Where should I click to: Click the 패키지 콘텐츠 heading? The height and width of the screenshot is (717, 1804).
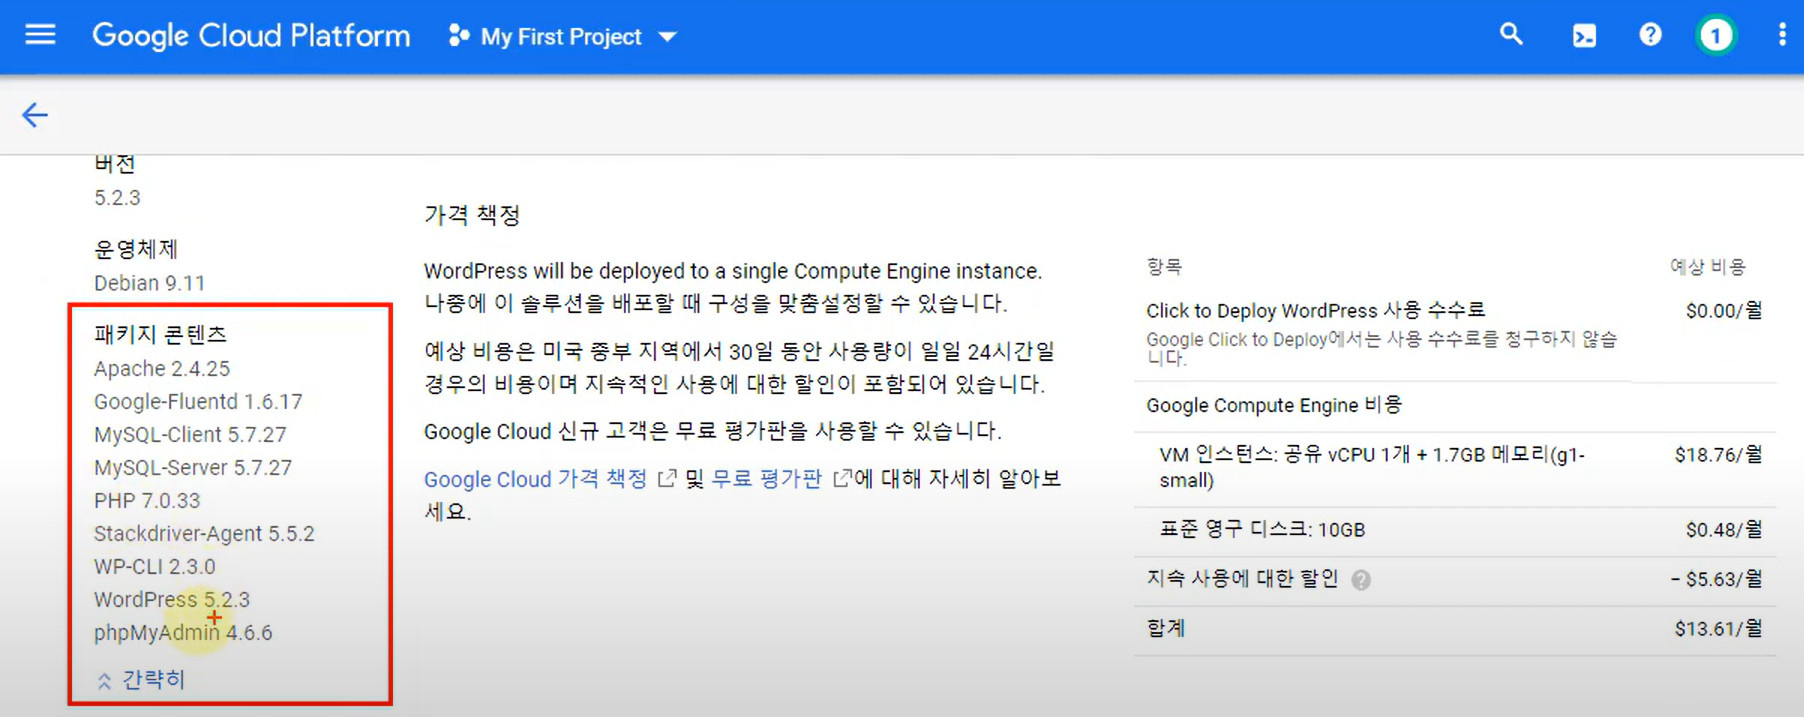click(x=160, y=334)
